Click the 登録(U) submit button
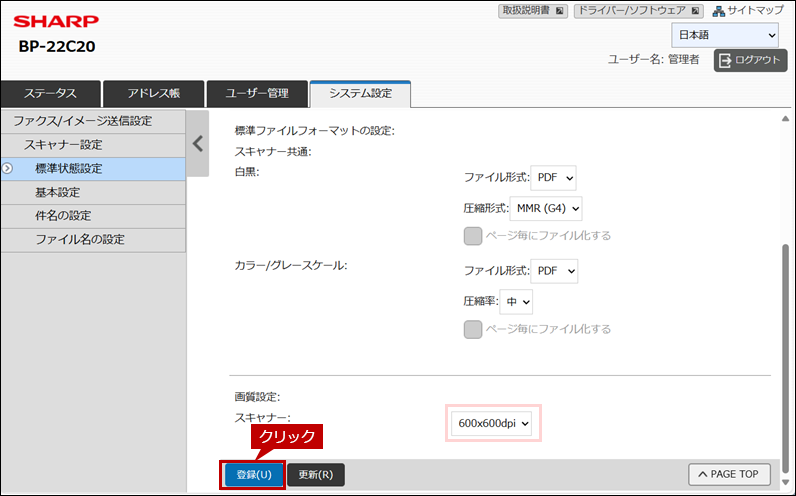 pyautogui.click(x=253, y=474)
